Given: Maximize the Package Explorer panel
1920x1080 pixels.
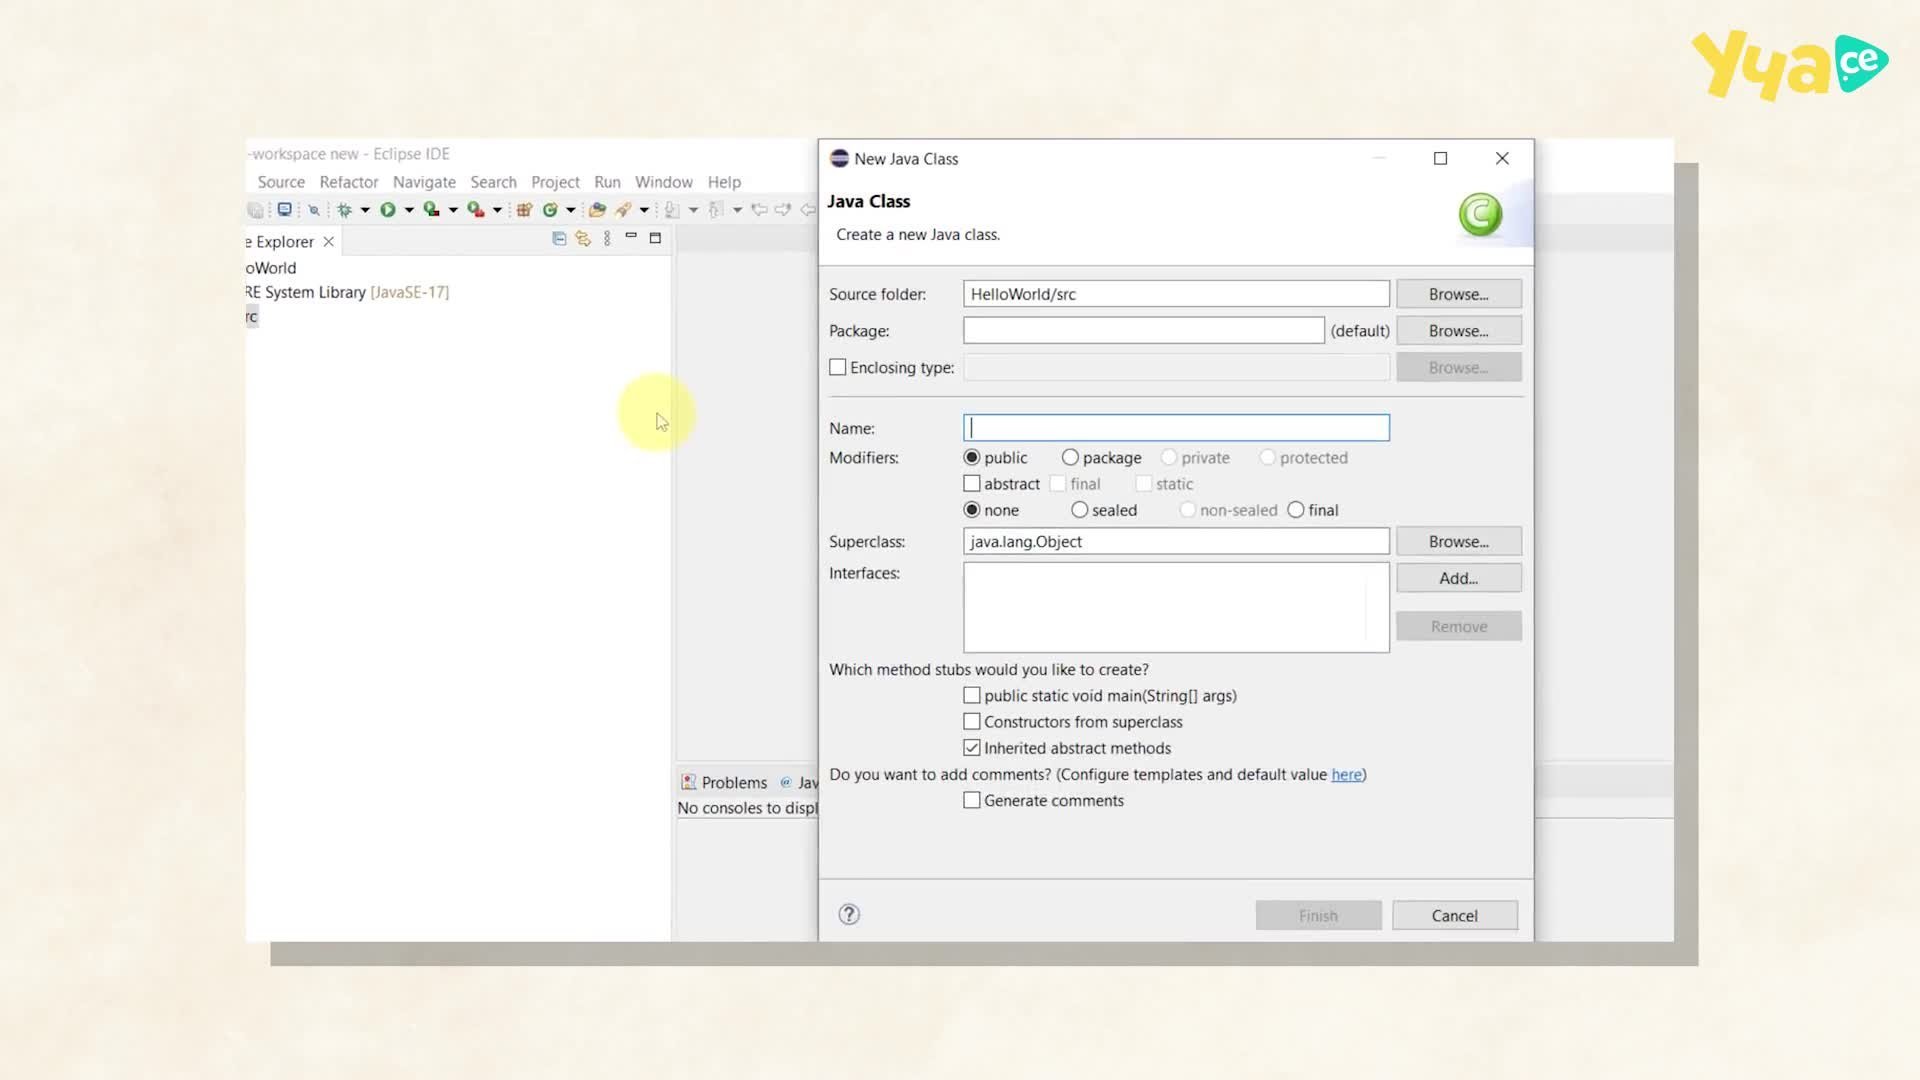Looking at the screenshot, I should [x=655, y=238].
